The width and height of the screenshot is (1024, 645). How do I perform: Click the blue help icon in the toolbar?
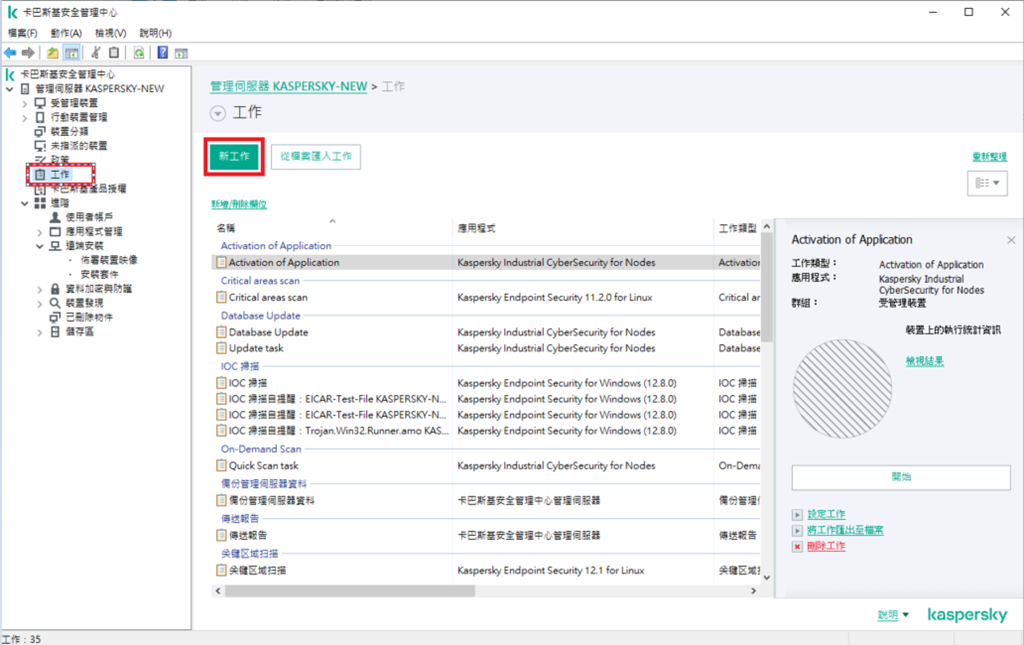pyautogui.click(x=162, y=53)
